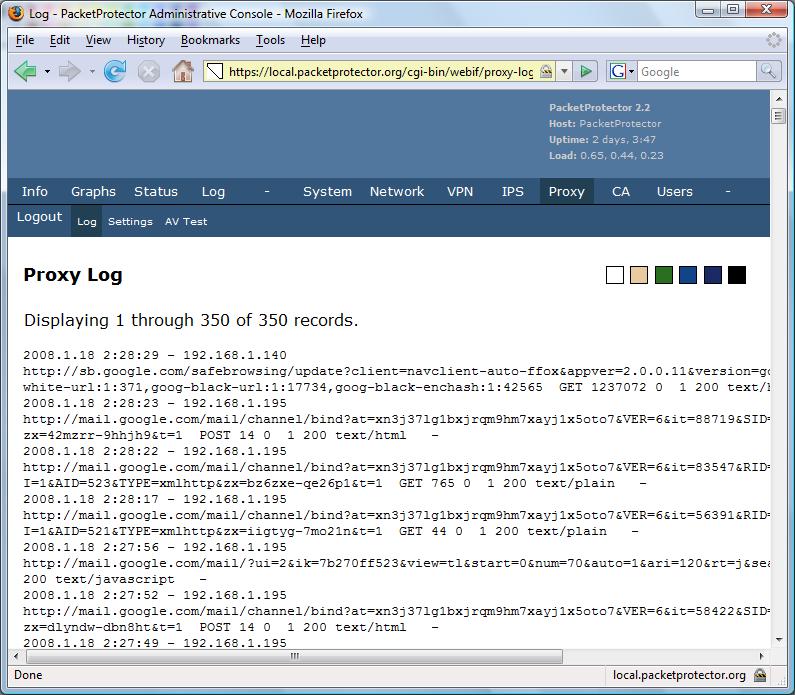Expand the address bar URL history dropdown
Screen dimensions: 795x695
click(564, 71)
